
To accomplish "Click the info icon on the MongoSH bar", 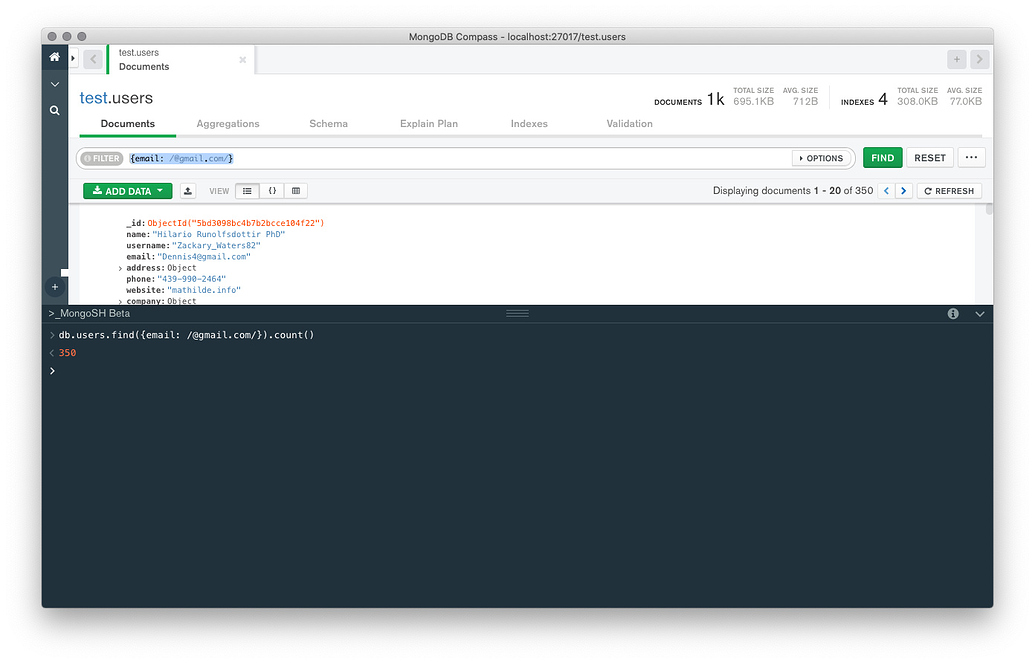I will pyautogui.click(x=953, y=313).
